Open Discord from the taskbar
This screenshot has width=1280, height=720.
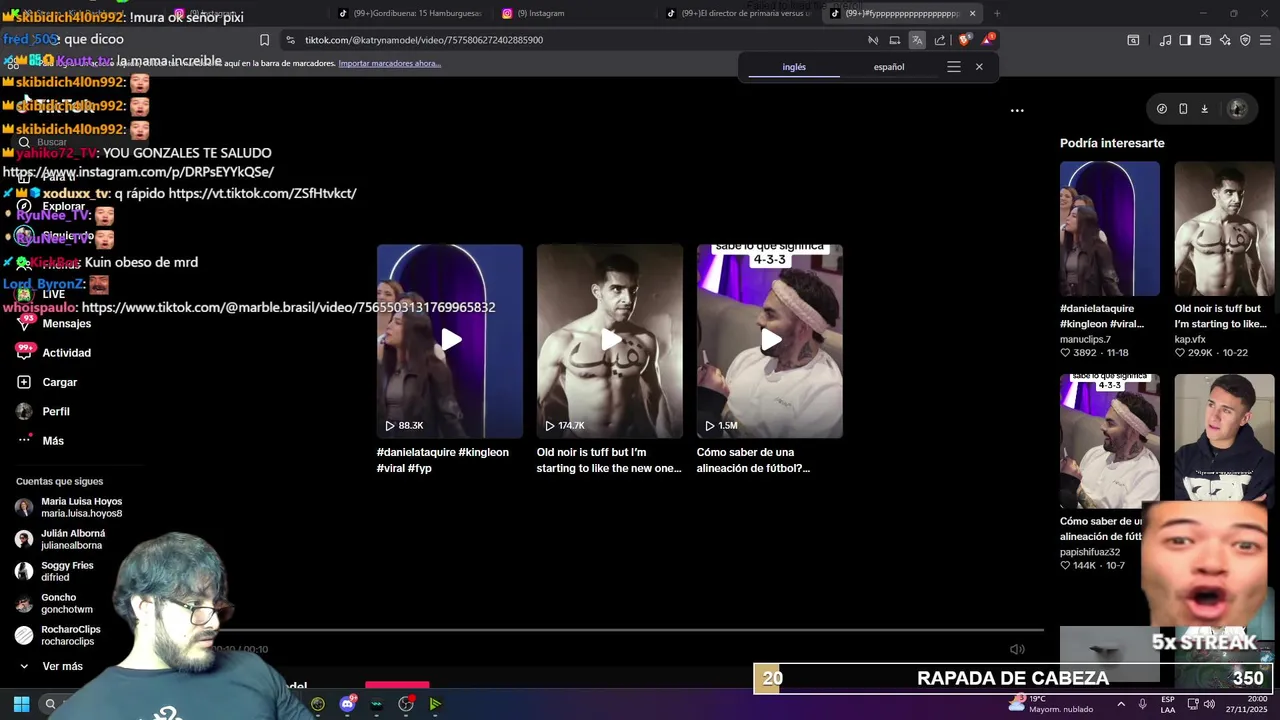tap(347, 704)
